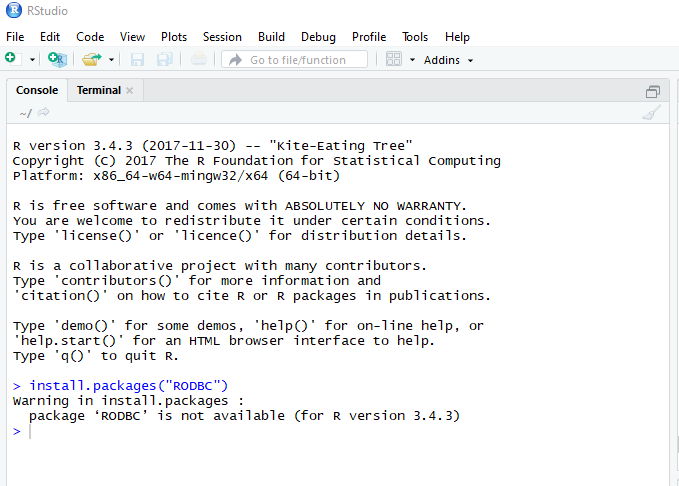Close the Terminal tab
679x486 pixels.
[129, 91]
